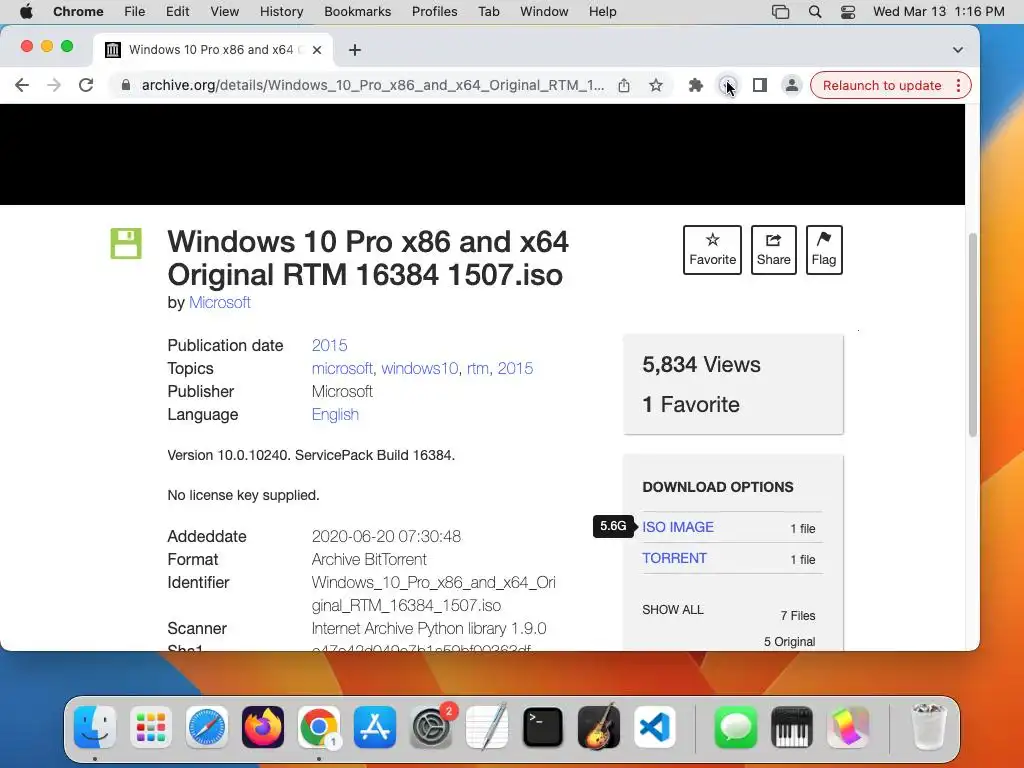The width and height of the screenshot is (1024, 768).
Task: Share this page from address bar icon
Action: click(624, 86)
